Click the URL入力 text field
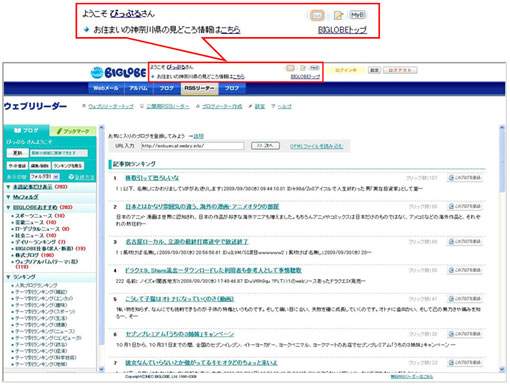Screen dimensions: 510x385 pyautogui.click(x=192, y=146)
